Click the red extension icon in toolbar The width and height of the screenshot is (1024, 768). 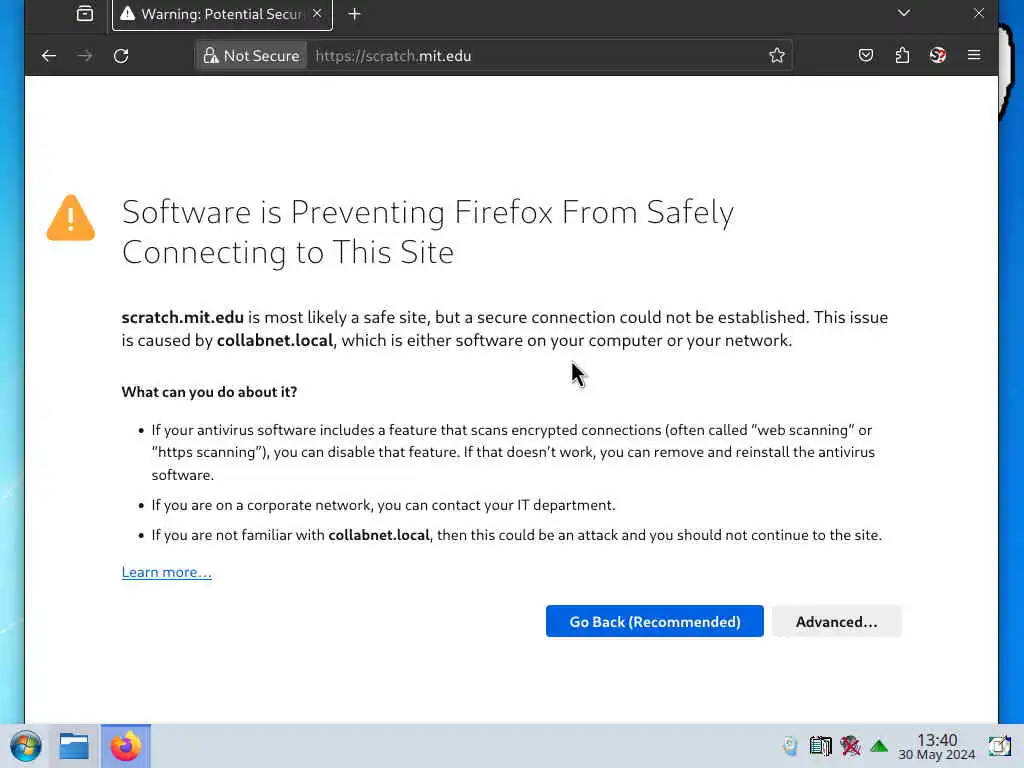938,56
